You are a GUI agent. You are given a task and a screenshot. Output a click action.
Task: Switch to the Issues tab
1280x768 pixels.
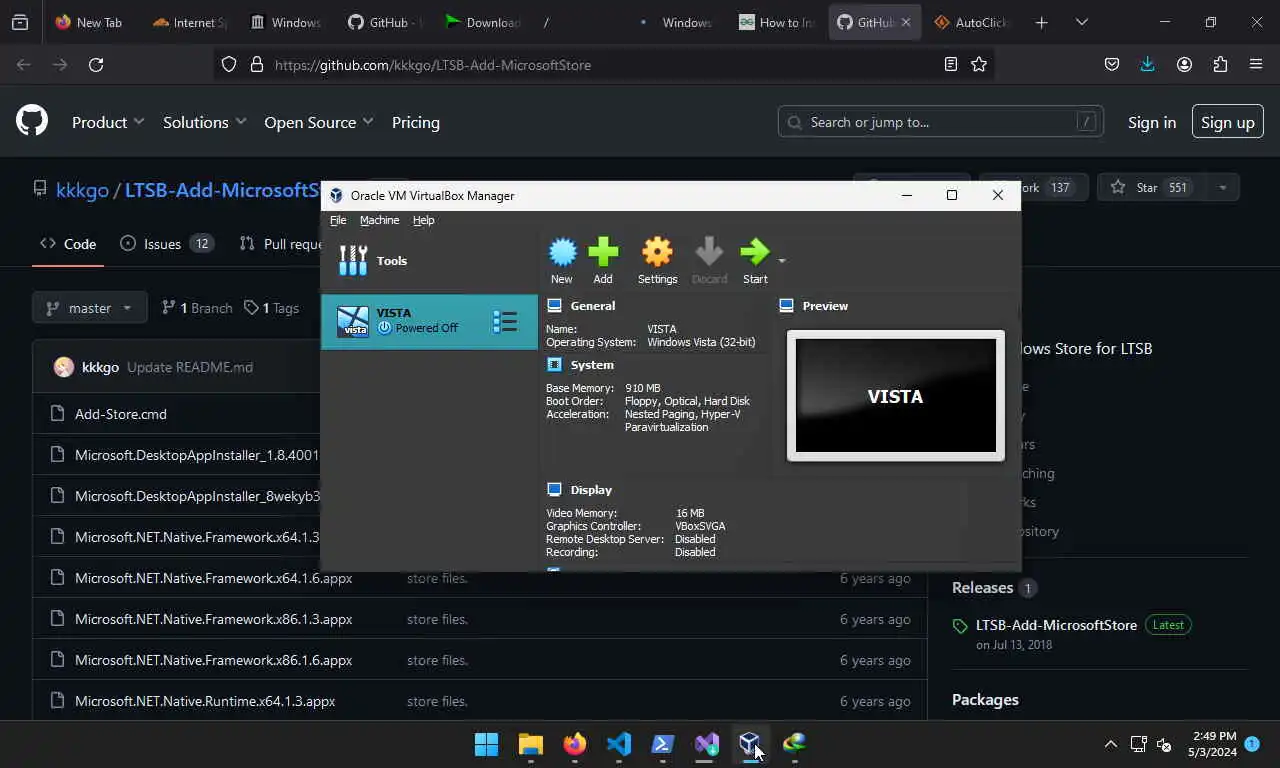tap(167, 243)
